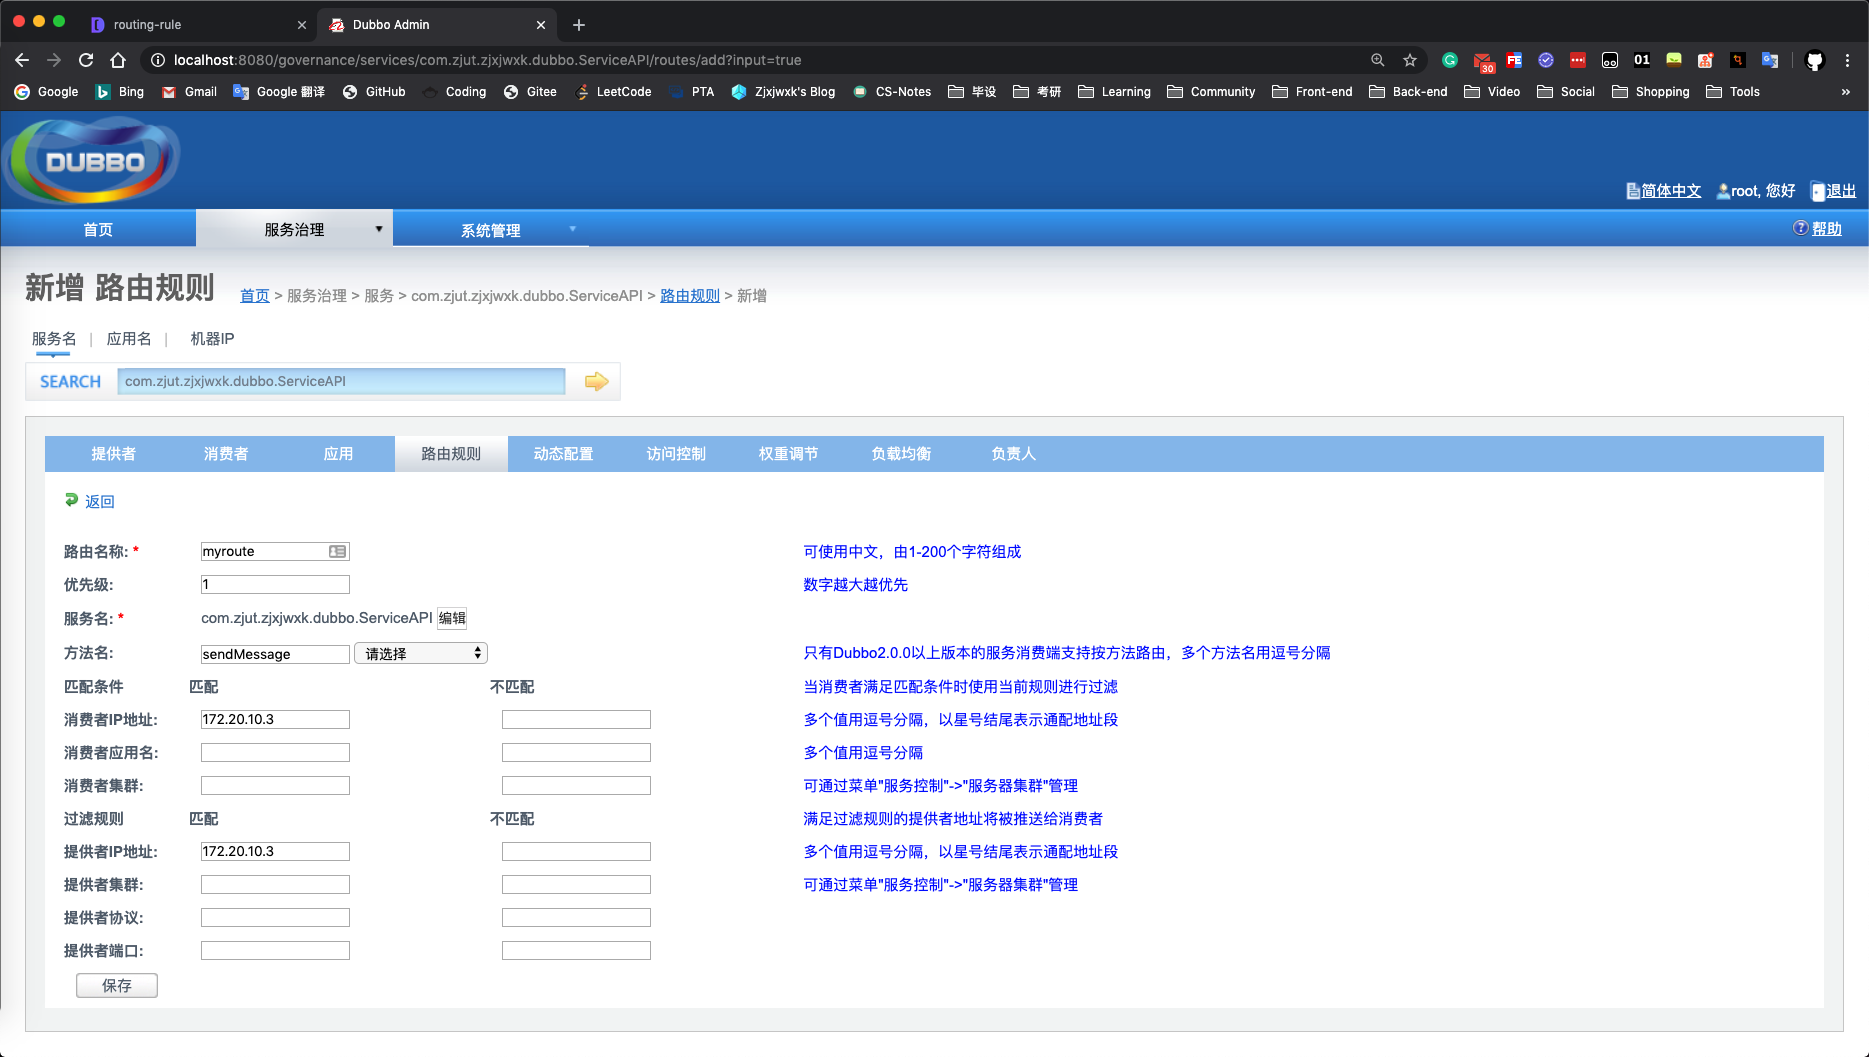1869x1057 pixels.
Task: Bookmark this page with the star icon
Action: pos(1410,60)
